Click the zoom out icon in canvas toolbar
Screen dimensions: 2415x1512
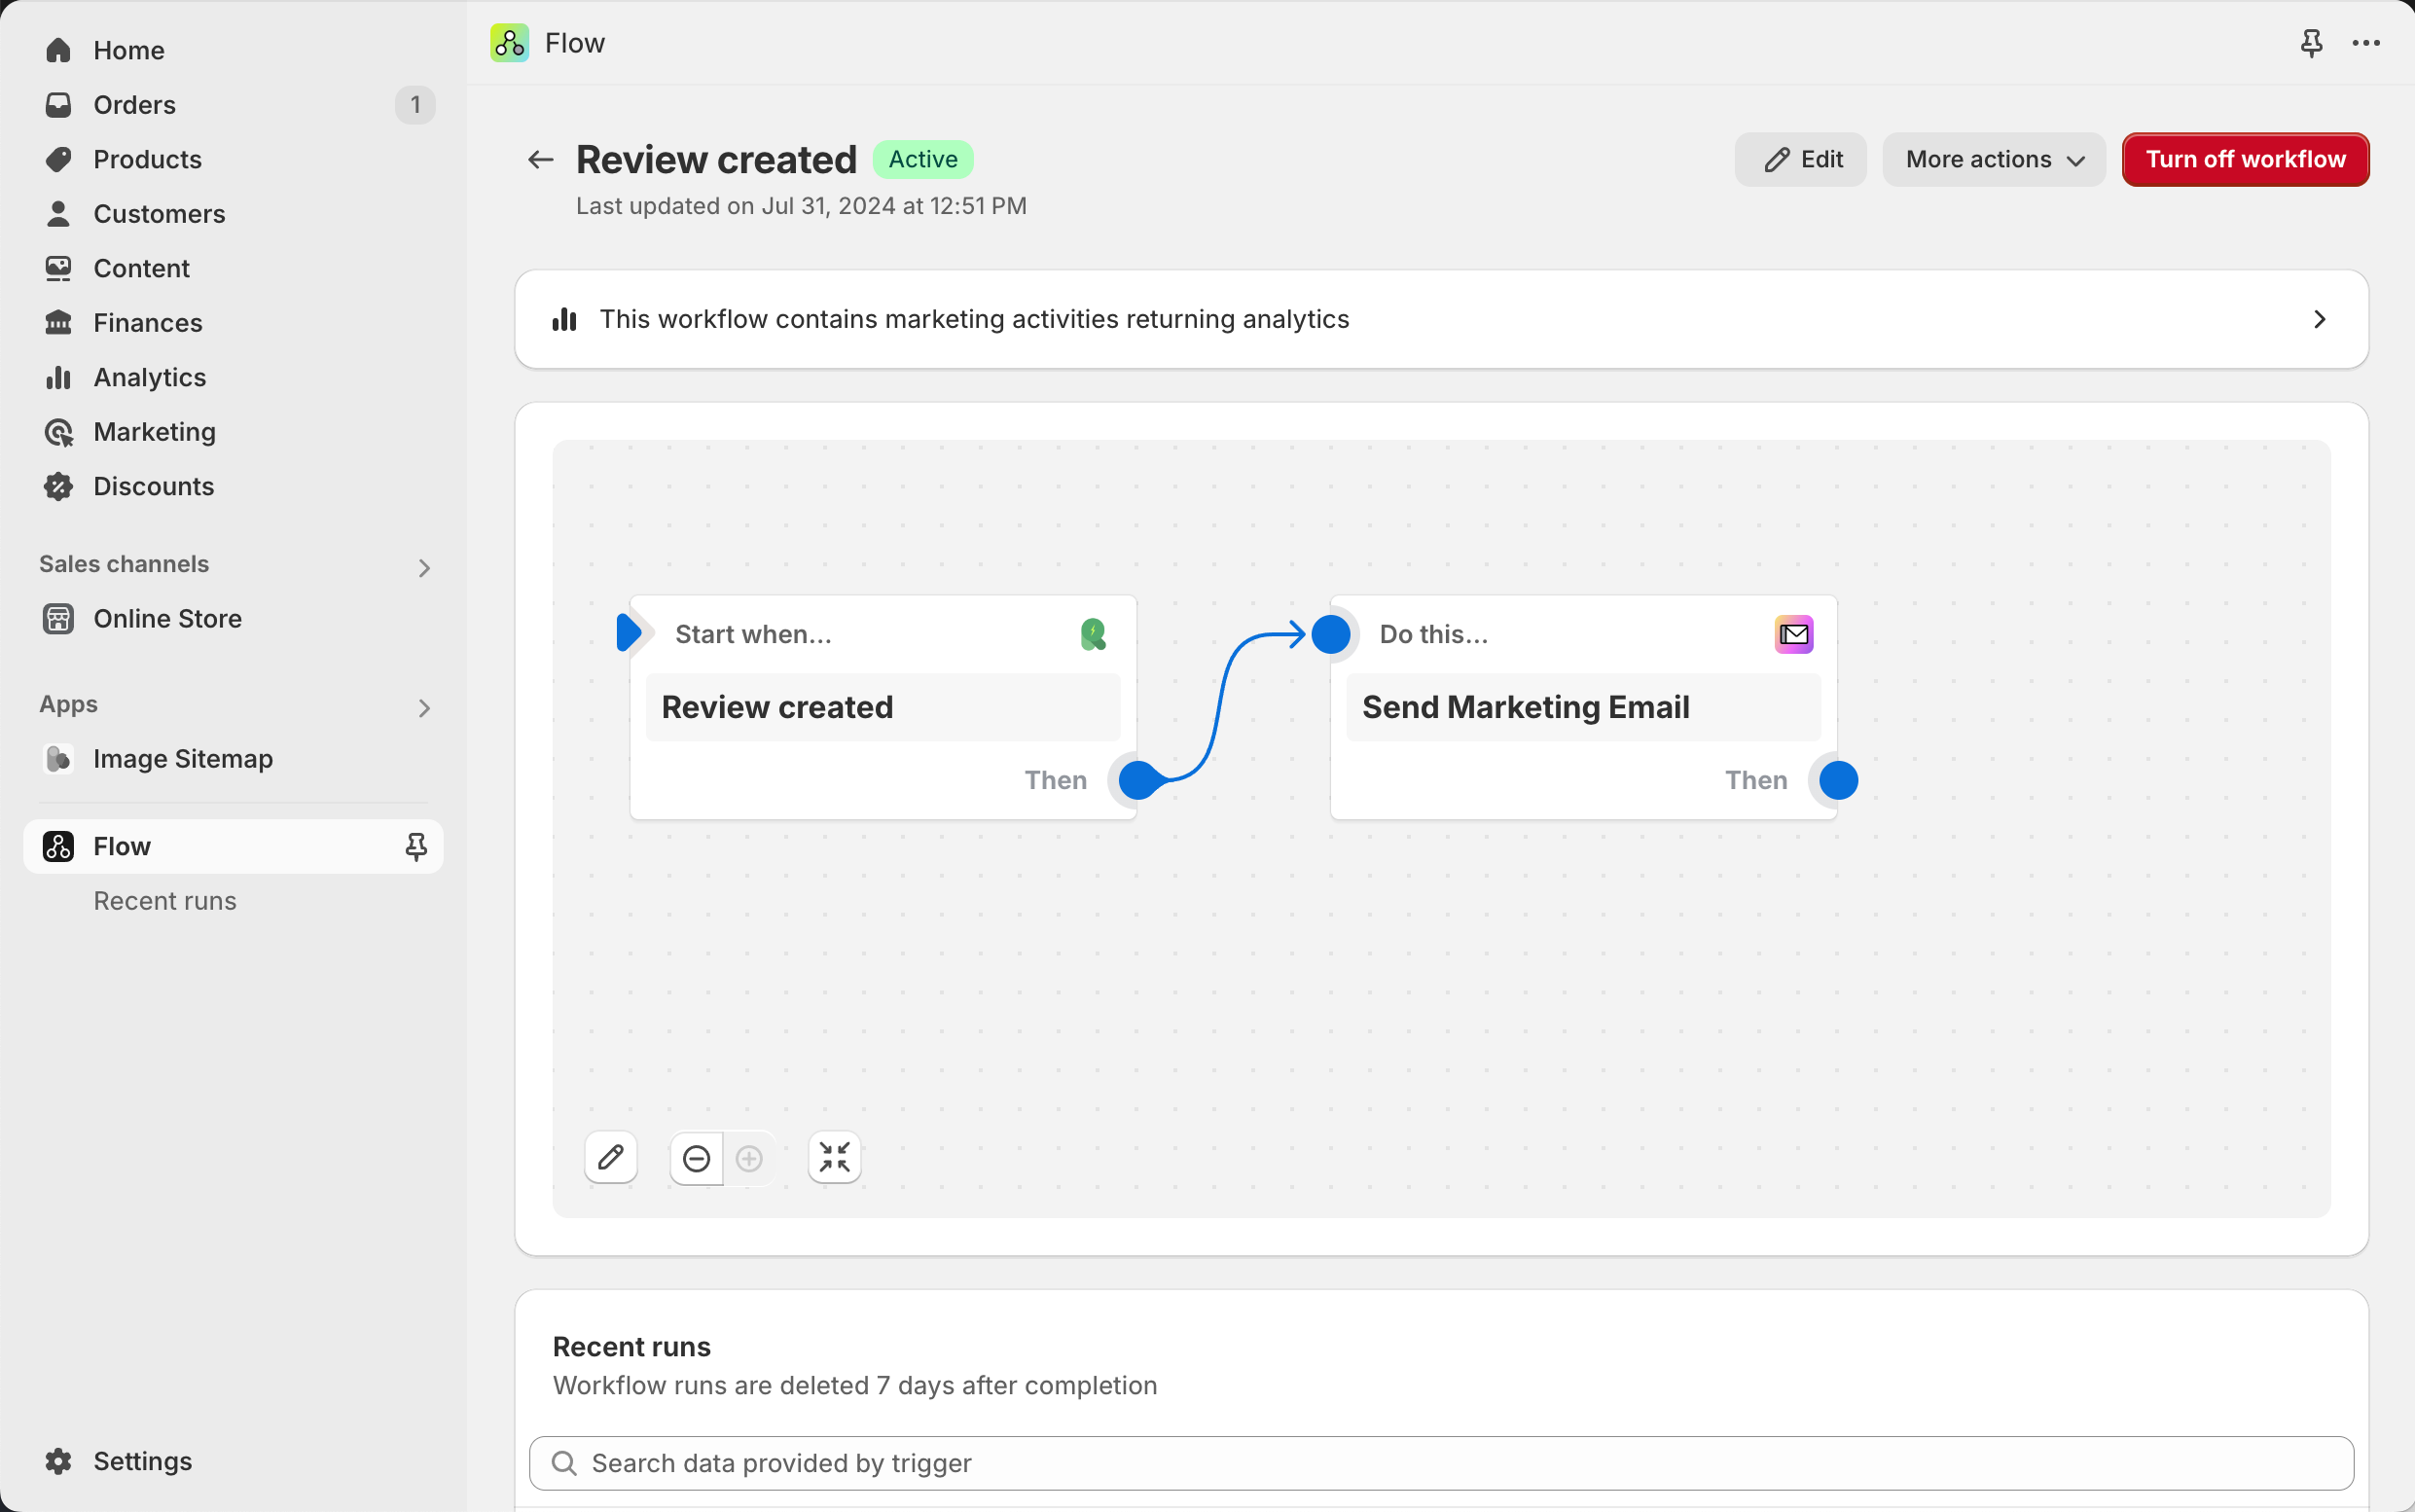[x=695, y=1157]
